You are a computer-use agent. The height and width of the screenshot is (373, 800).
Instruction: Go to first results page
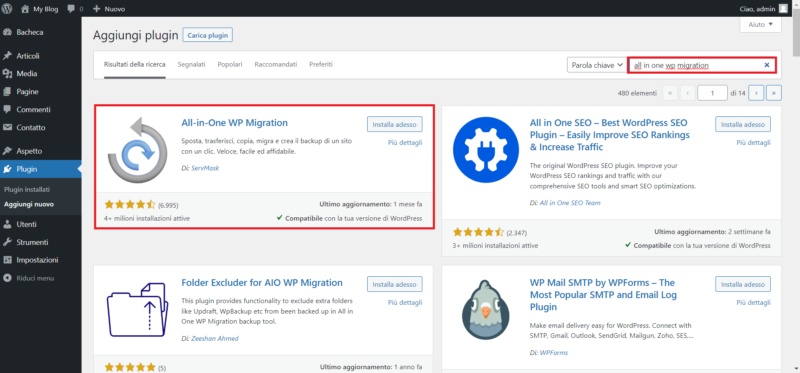click(x=670, y=93)
